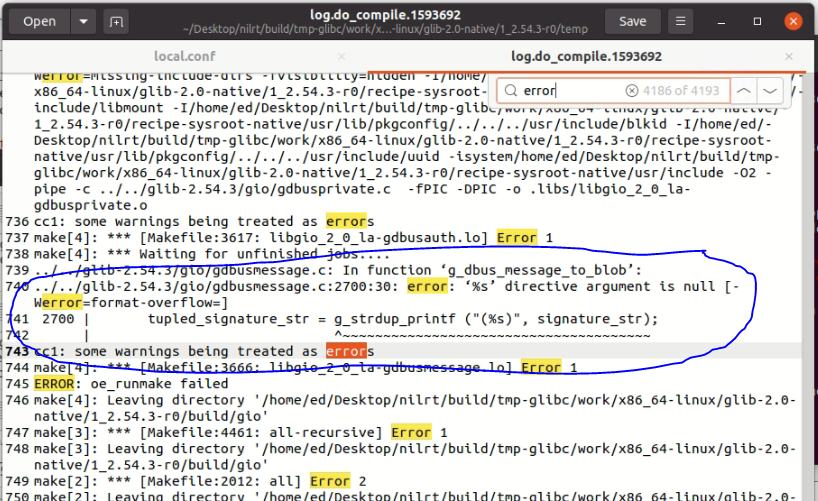Maximize the gedit window
The width and height of the screenshot is (818, 501).
(x=757, y=21)
